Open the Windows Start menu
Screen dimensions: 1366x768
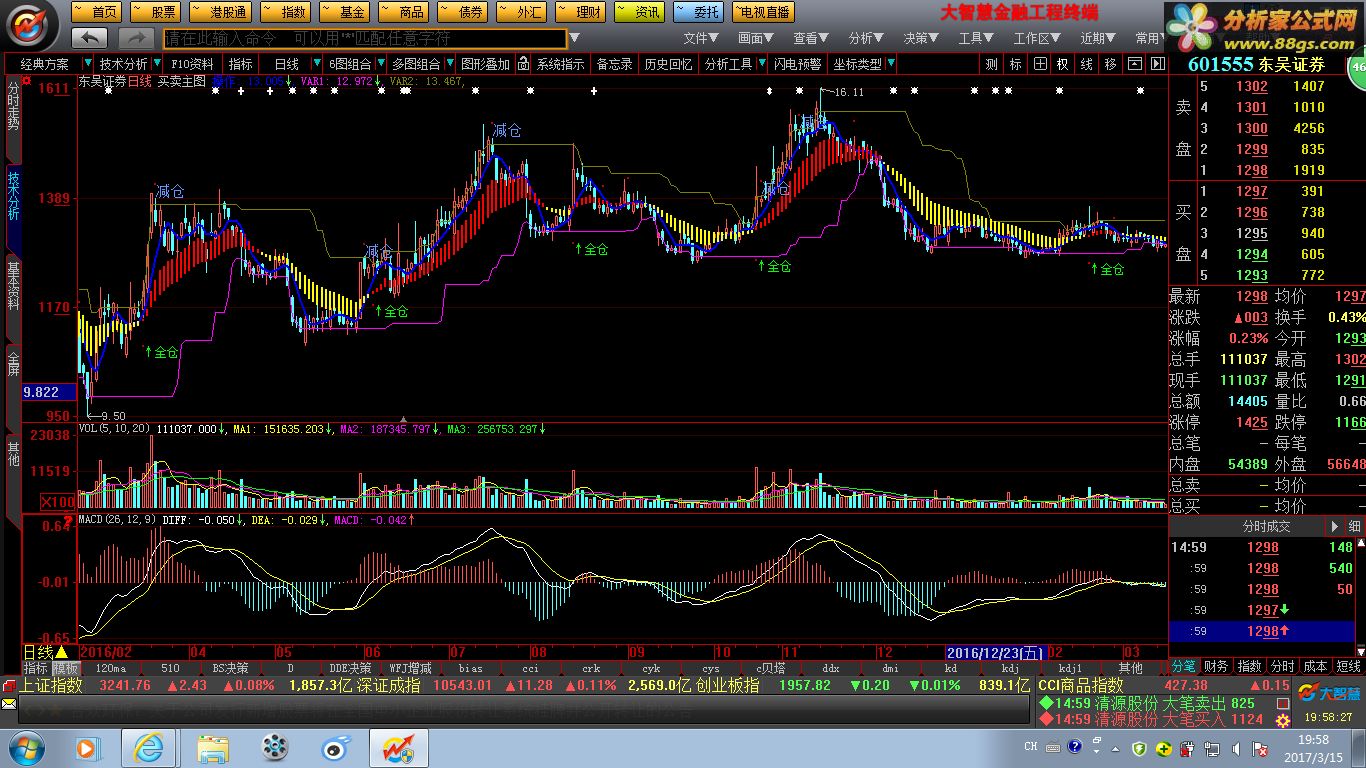click(x=26, y=747)
